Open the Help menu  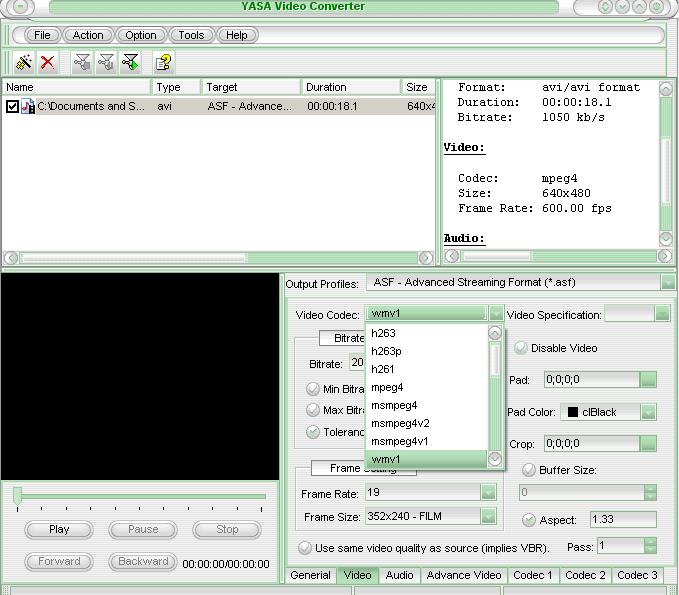[x=236, y=35]
